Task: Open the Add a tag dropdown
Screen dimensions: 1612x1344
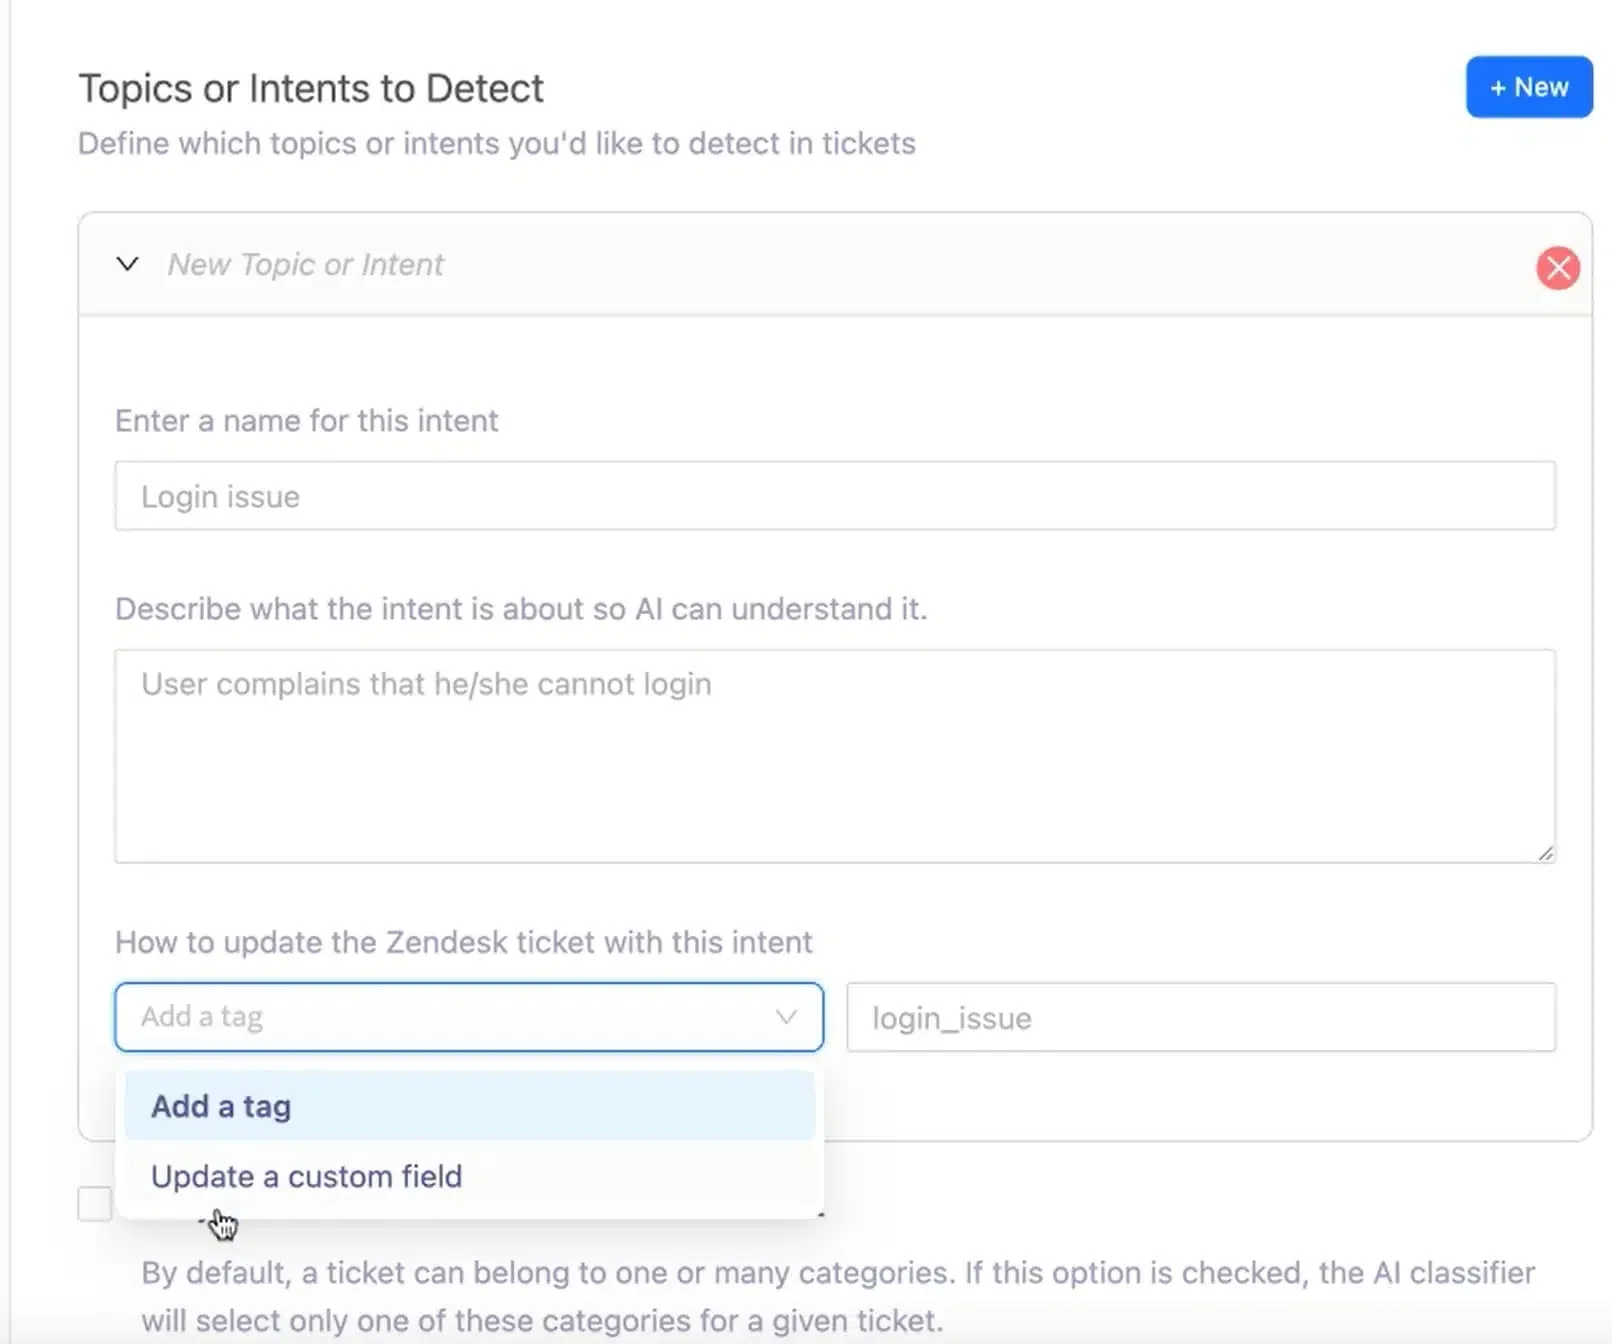Action: 469,1017
